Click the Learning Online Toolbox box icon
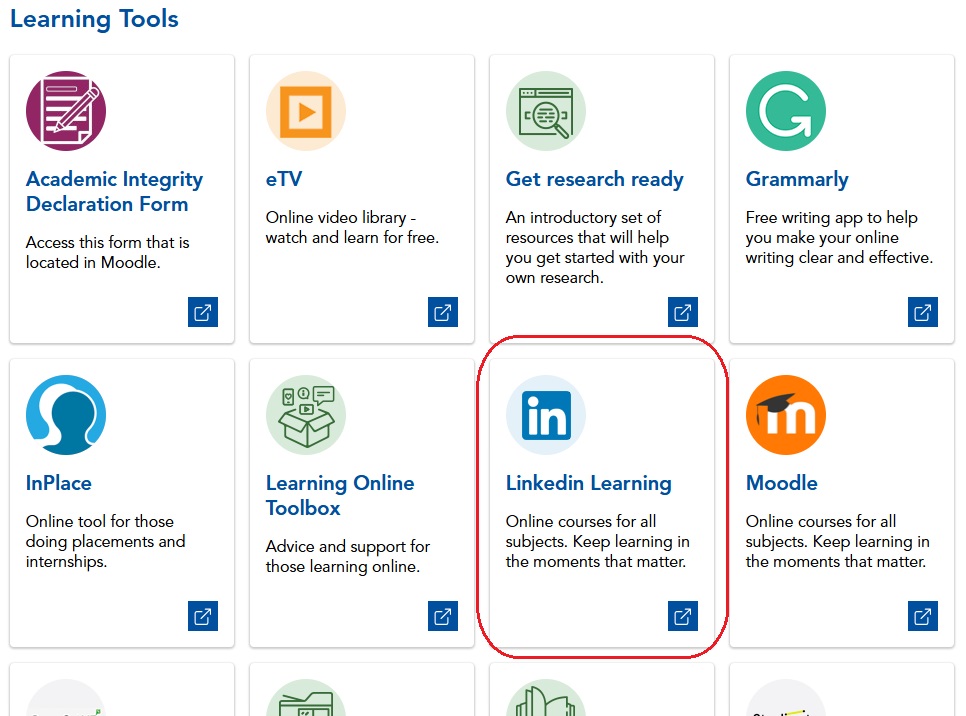Viewport: 966px width, 716px height. (306, 415)
